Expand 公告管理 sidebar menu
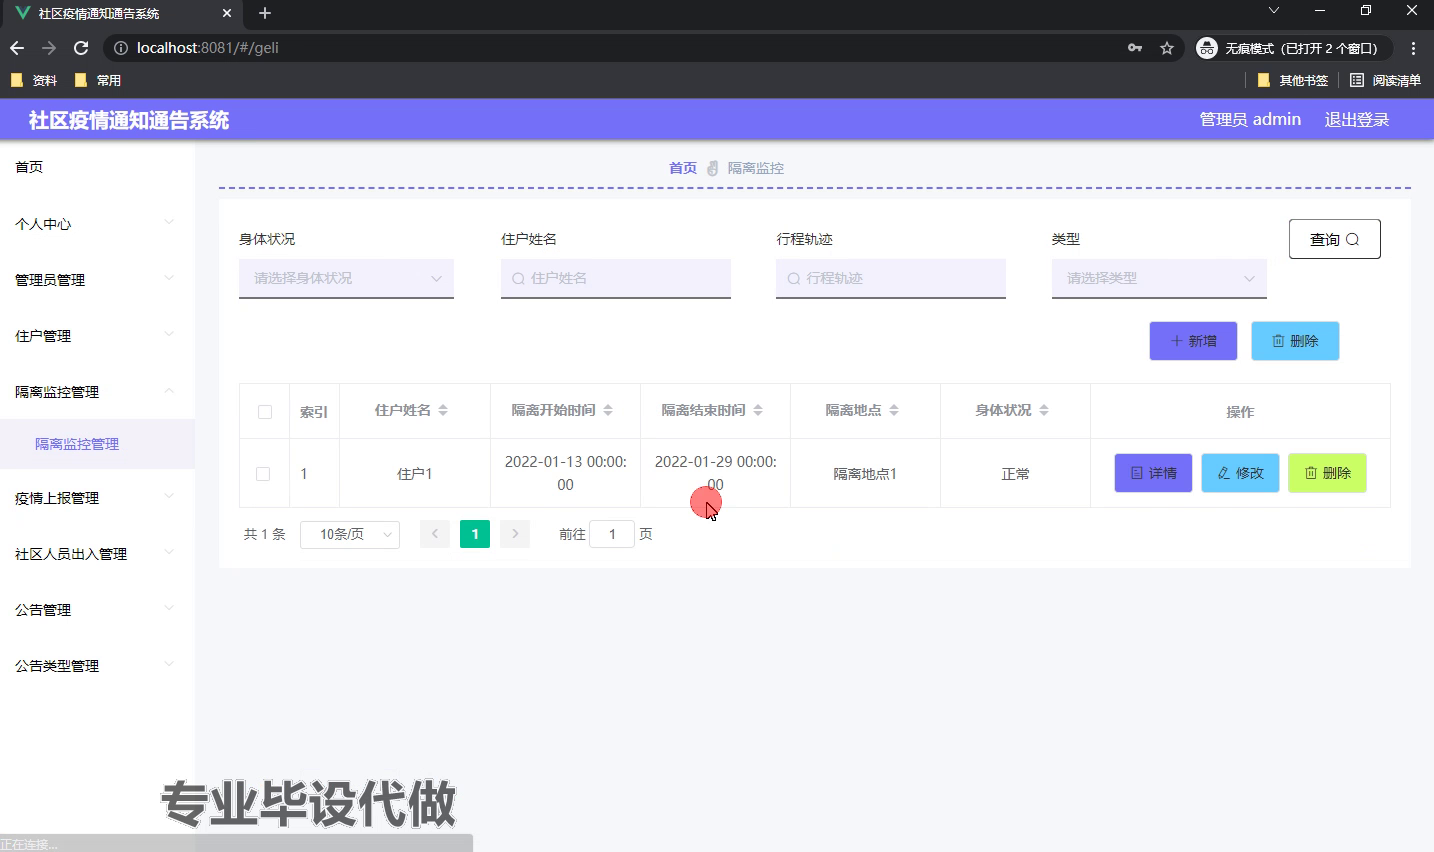1434x852 pixels. pyautogui.click(x=97, y=610)
